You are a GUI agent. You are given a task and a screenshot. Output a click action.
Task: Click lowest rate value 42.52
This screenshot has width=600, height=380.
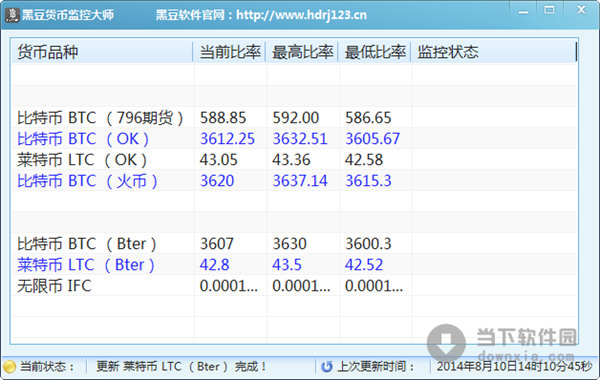[364, 264]
